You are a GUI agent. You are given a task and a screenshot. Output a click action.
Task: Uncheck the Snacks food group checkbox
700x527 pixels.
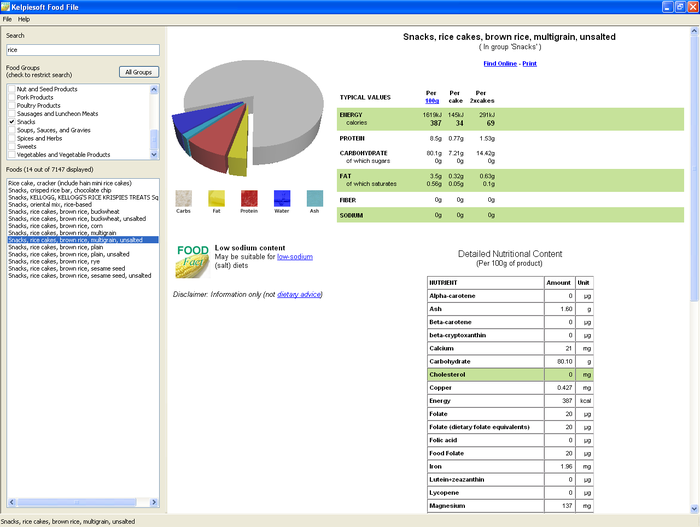12,122
